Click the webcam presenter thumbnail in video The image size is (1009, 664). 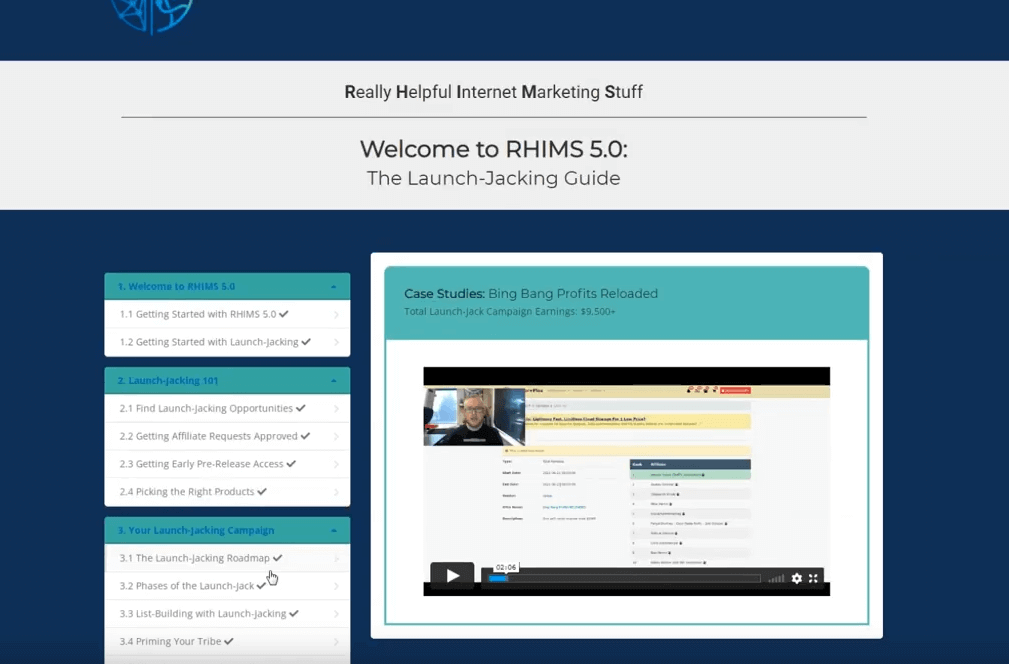coord(474,416)
